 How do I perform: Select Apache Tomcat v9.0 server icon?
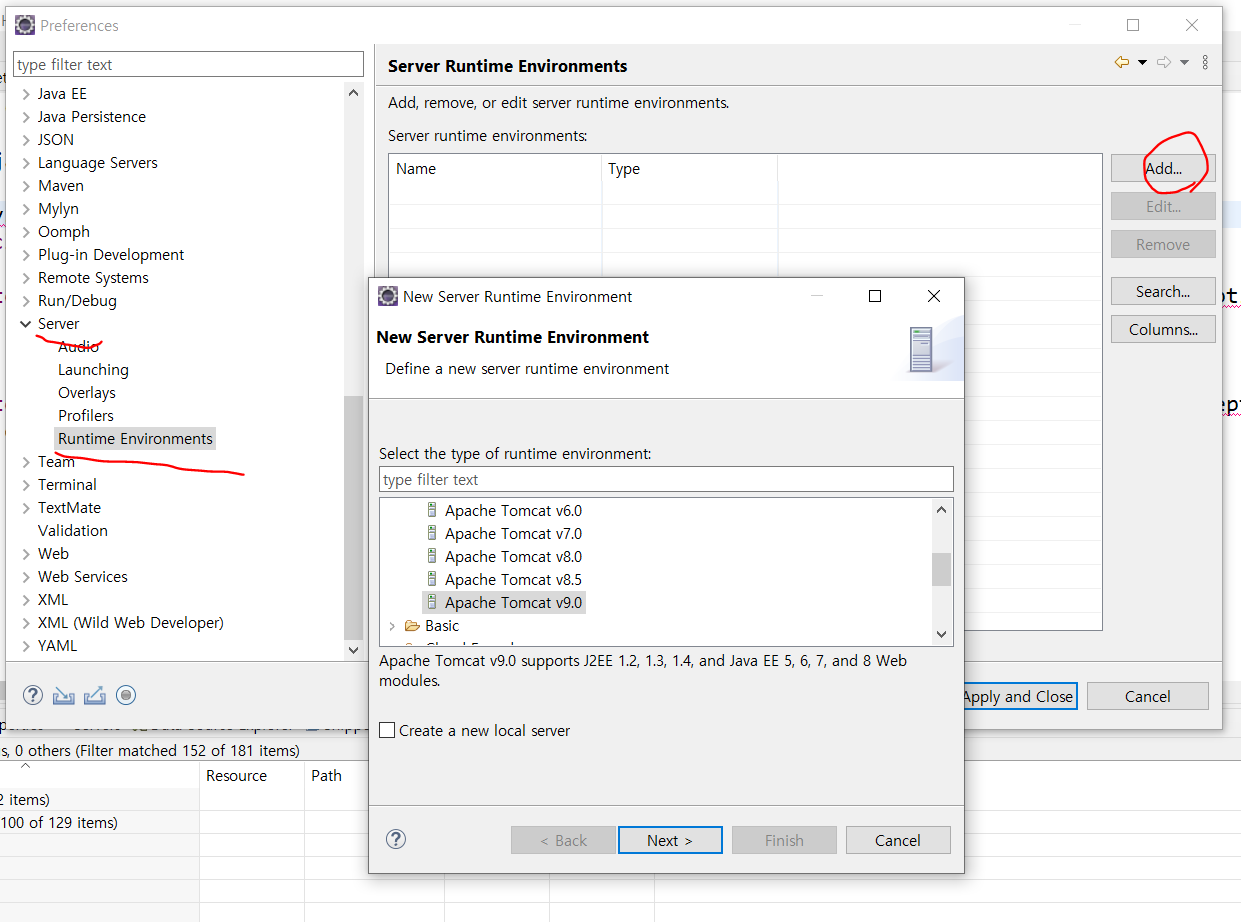click(x=432, y=602)
